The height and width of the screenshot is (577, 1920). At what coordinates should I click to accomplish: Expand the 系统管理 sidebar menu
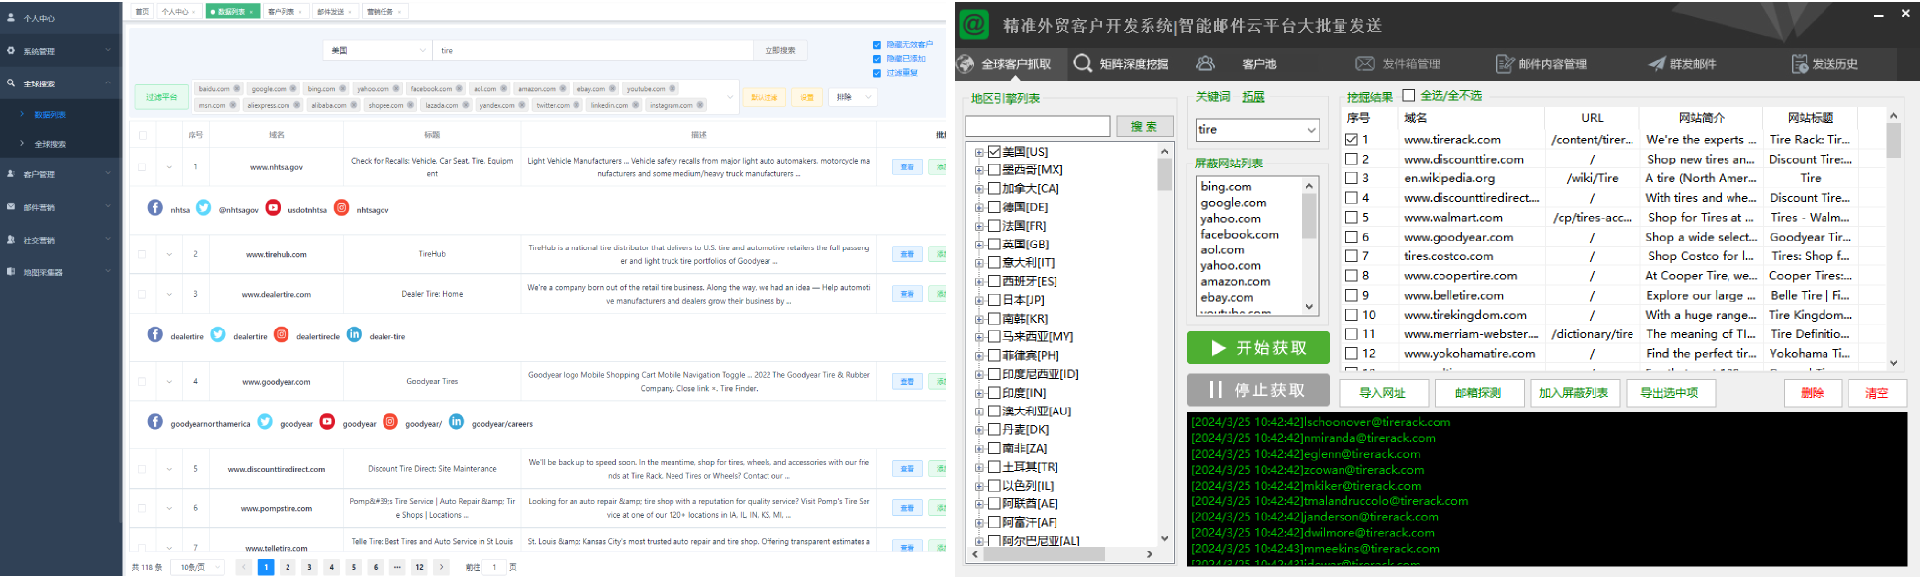[x=107, y=51]
